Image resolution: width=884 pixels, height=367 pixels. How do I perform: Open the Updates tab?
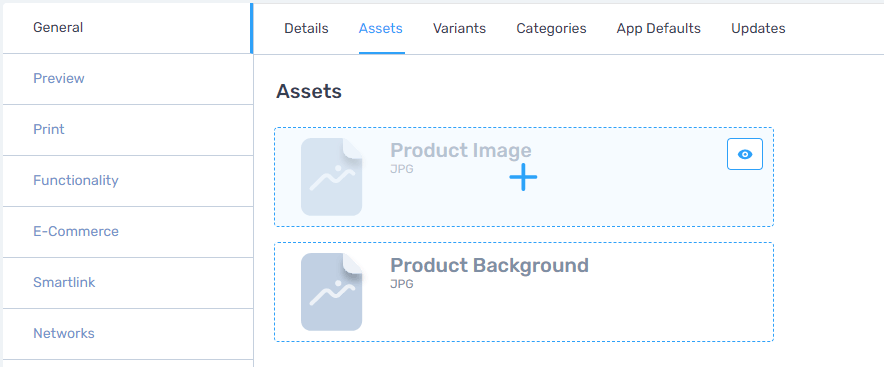click(758, 28)
